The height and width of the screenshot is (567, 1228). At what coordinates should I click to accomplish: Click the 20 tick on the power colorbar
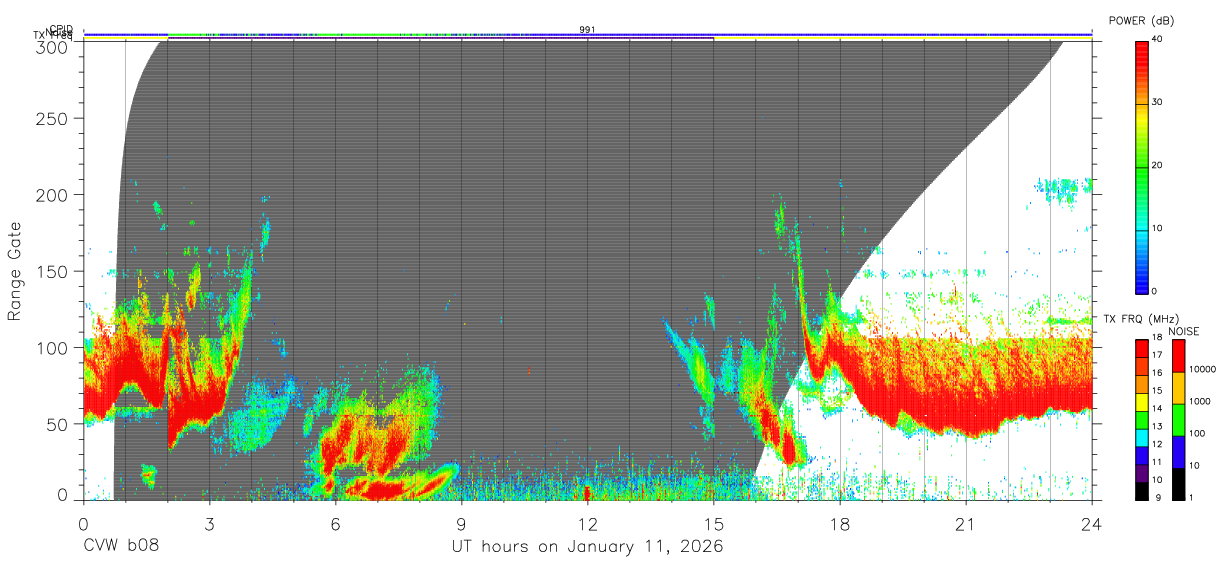1158,165
